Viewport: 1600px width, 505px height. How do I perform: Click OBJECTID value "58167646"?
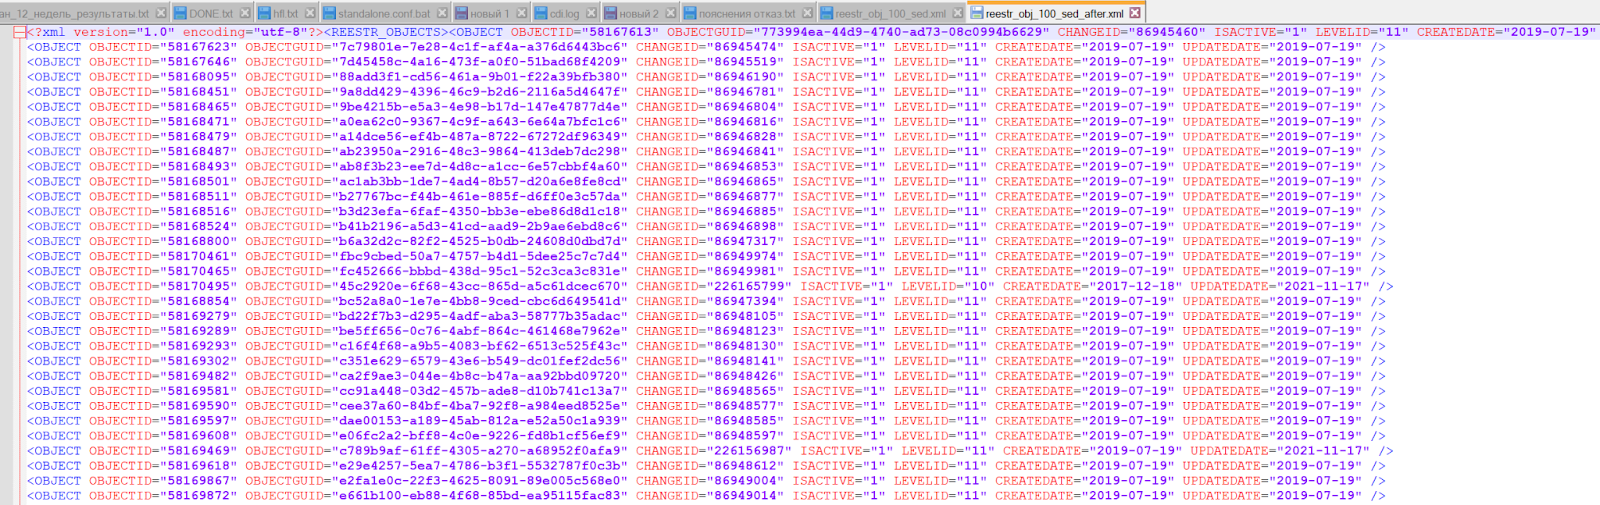tap(198, 62)
